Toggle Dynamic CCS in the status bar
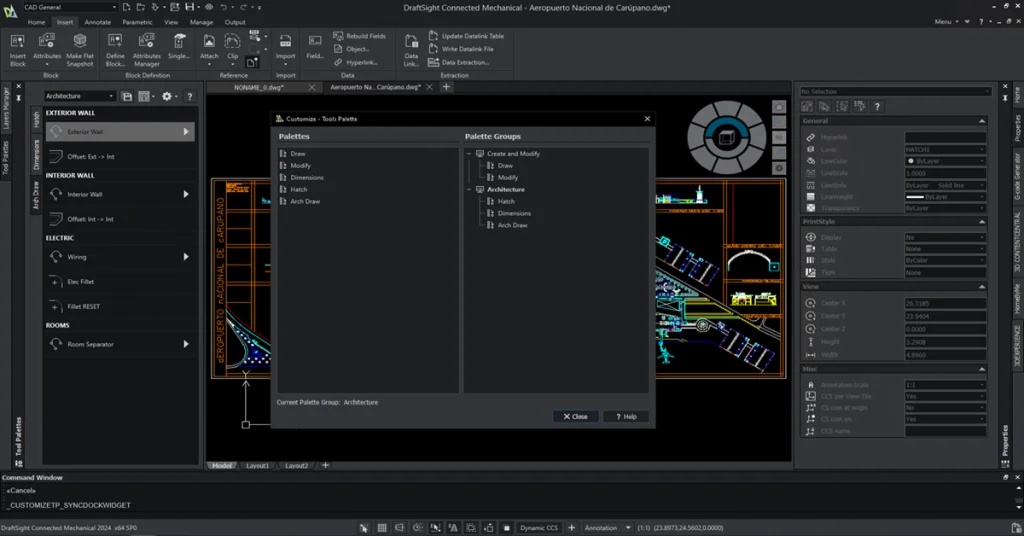1024x536 pixels. click(538, 527)
